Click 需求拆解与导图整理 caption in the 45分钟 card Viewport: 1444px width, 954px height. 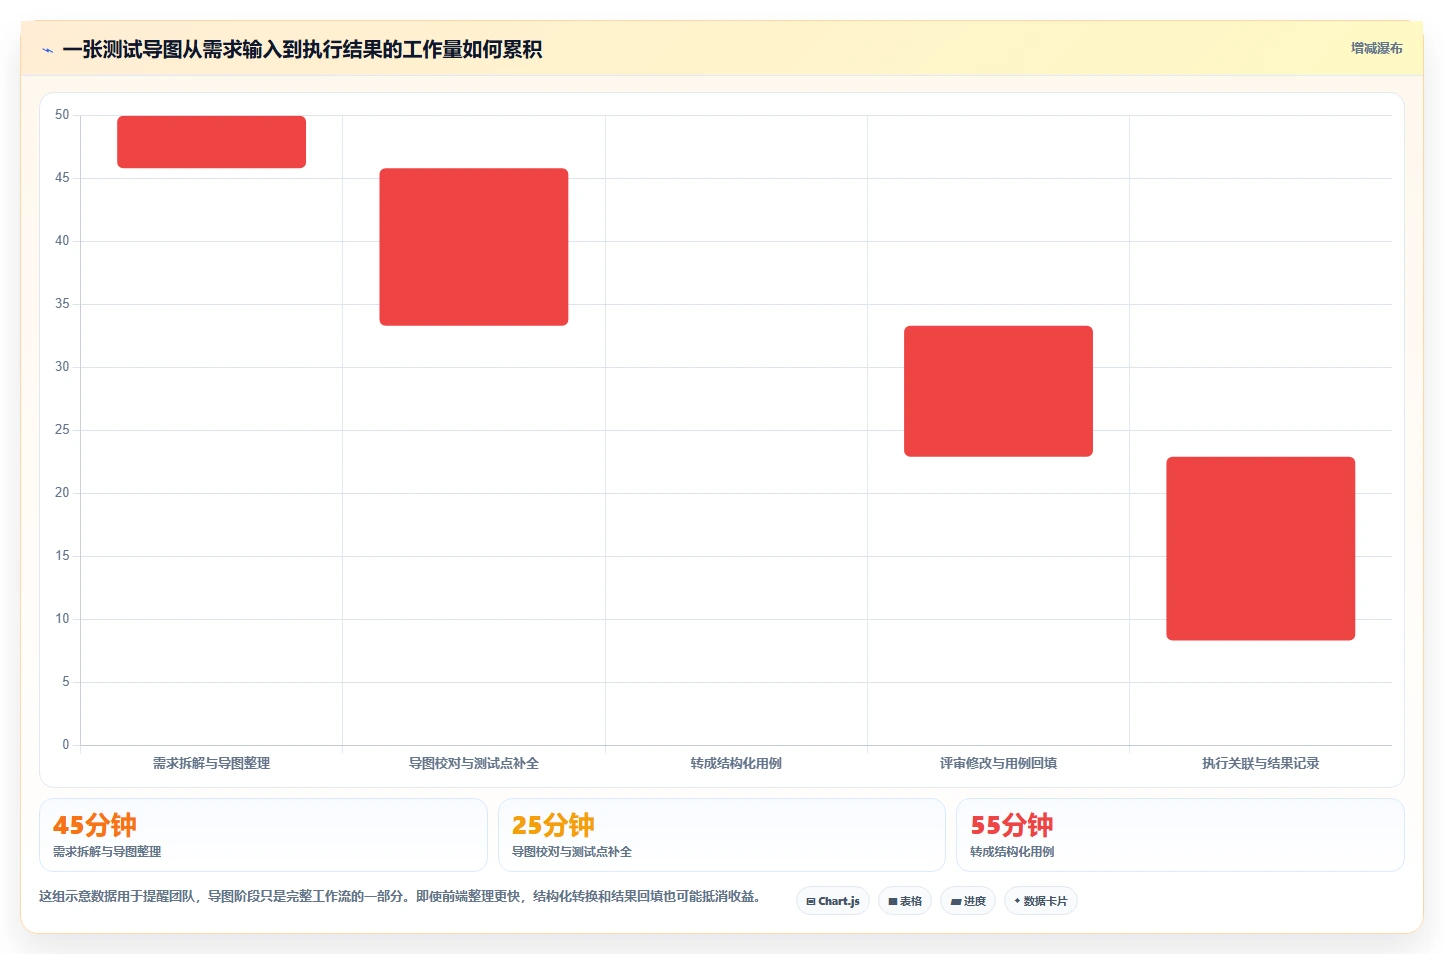pos(107,852)
